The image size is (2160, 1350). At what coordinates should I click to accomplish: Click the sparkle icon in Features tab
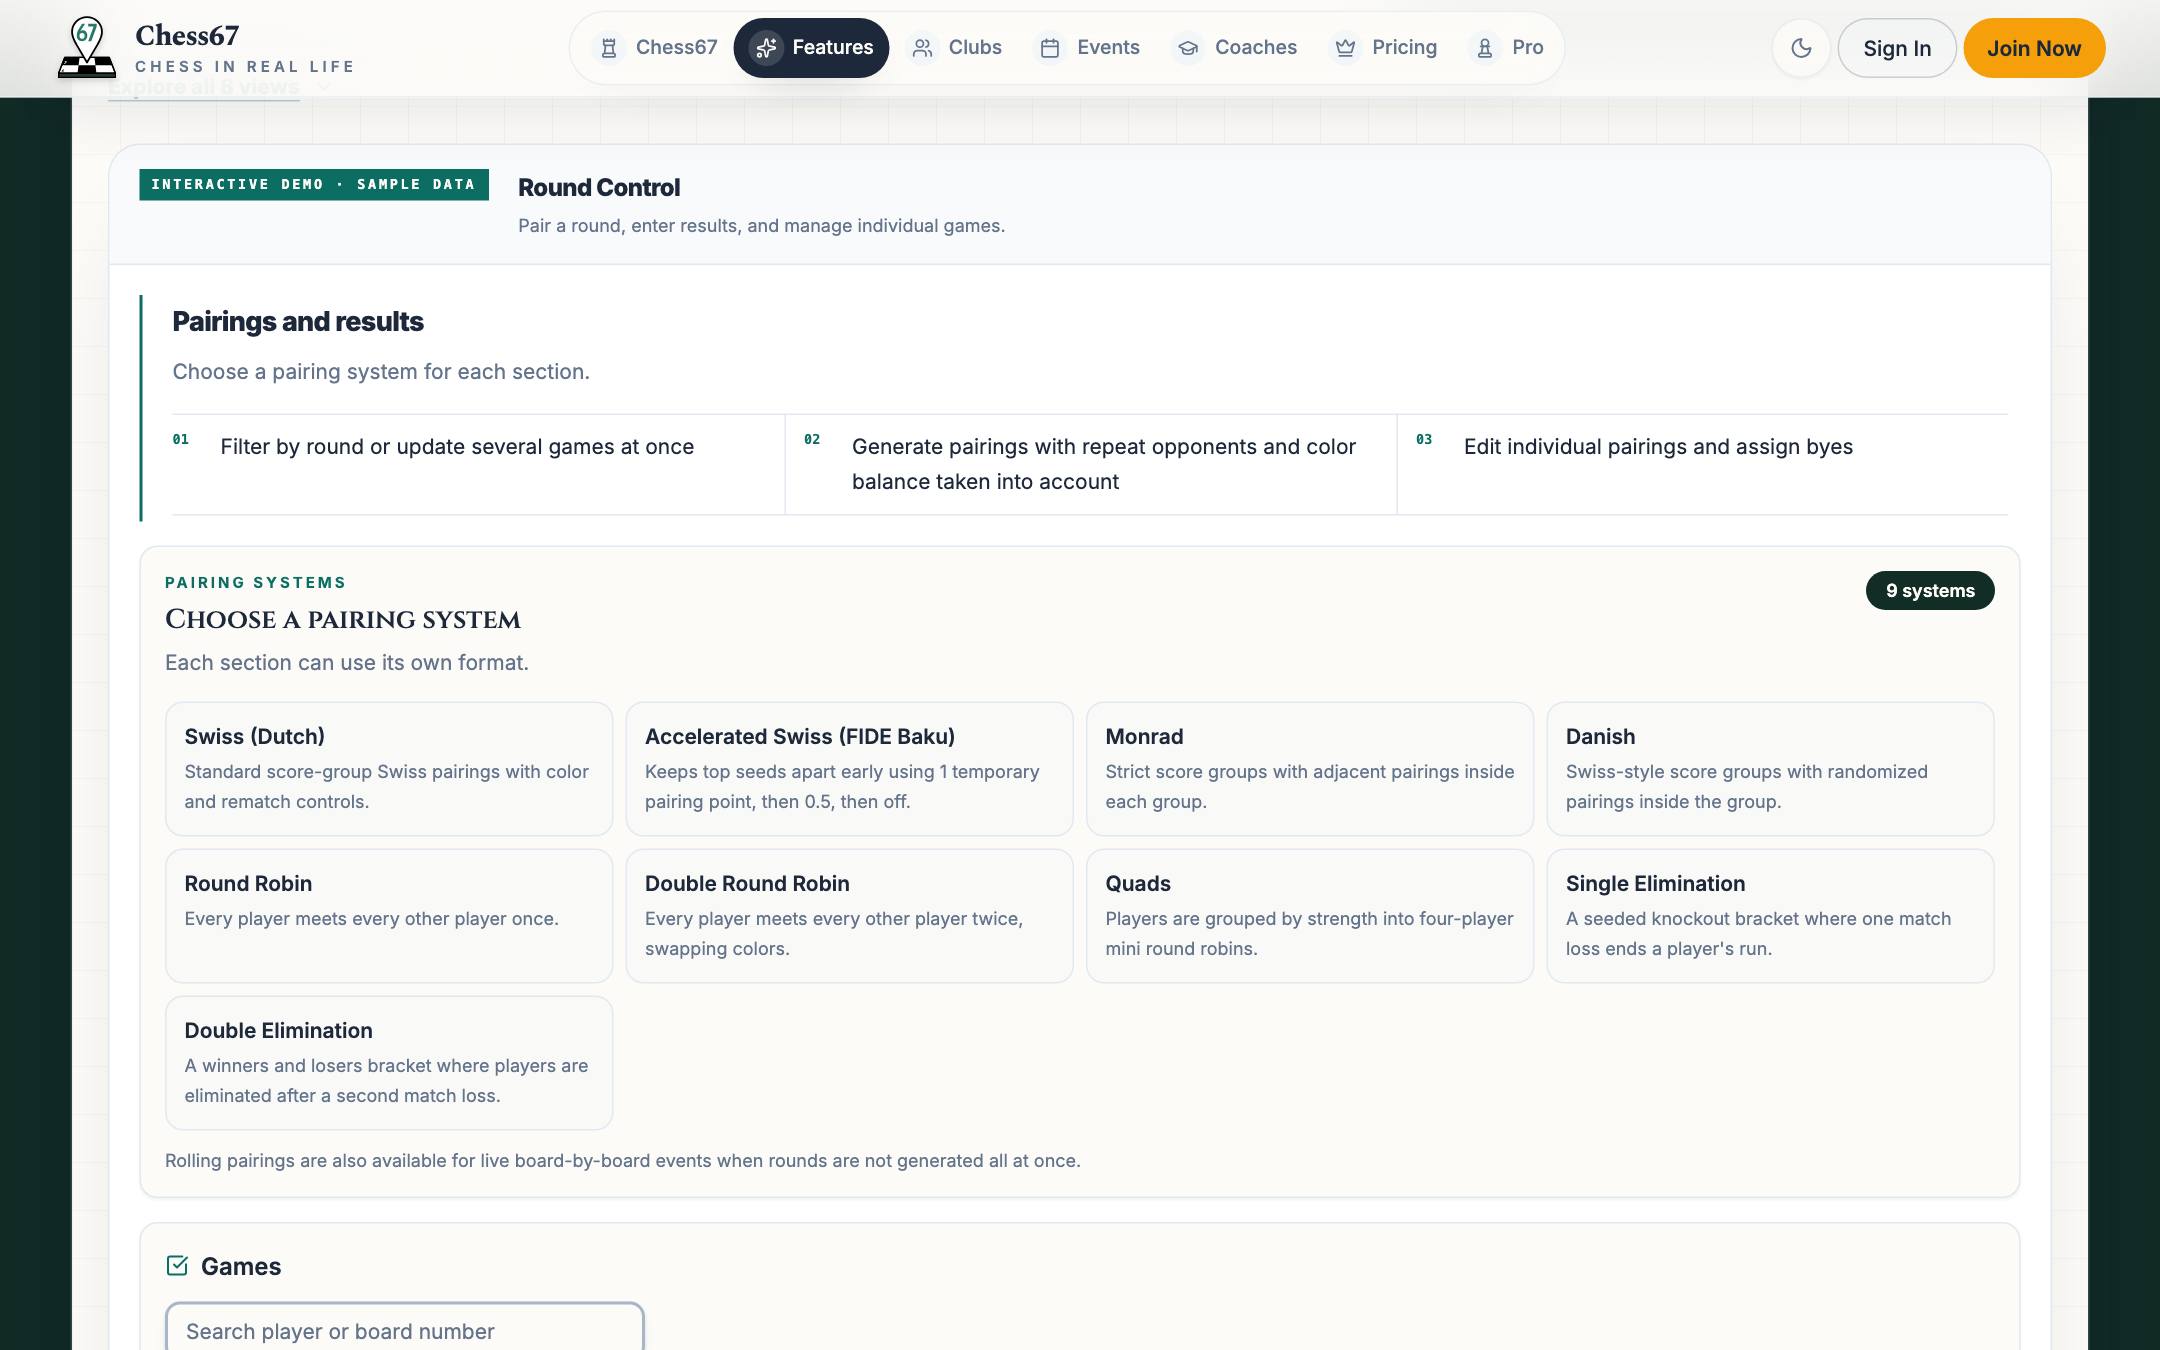click(x=767, y=48)
